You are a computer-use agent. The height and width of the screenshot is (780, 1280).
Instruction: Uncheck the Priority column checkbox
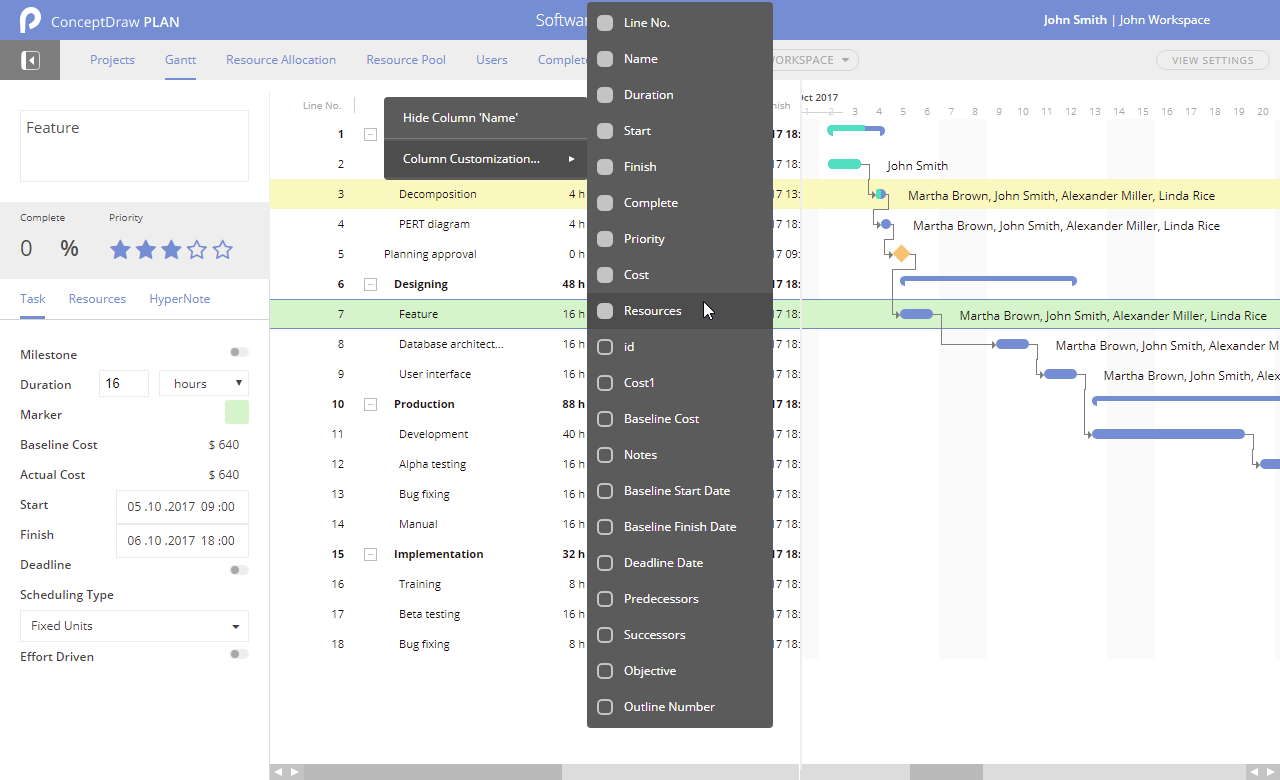coord(605,239)
